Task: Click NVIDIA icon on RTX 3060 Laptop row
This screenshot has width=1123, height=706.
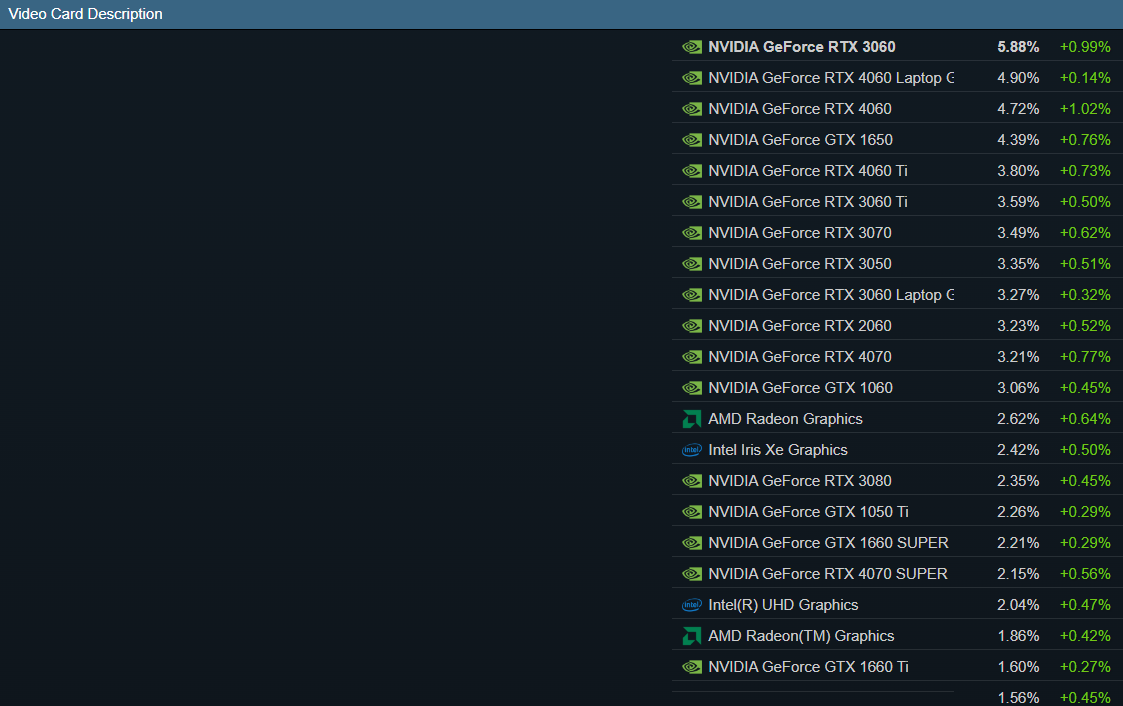Action: 692,295
